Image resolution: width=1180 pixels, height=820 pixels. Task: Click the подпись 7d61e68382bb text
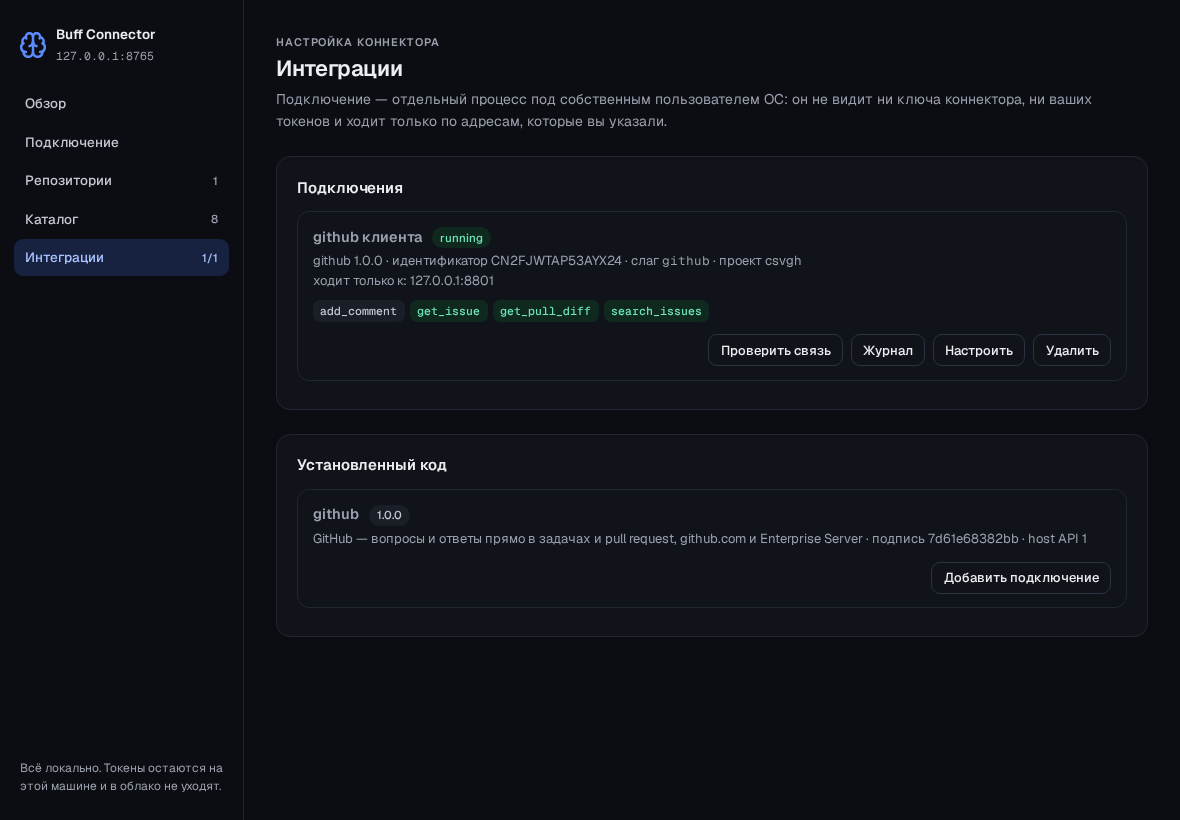click(x=945, y=539)
